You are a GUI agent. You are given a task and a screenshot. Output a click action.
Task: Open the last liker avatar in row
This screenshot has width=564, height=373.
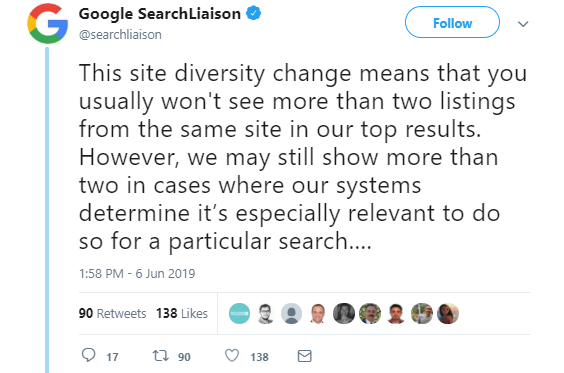click(x=448, y=313)
